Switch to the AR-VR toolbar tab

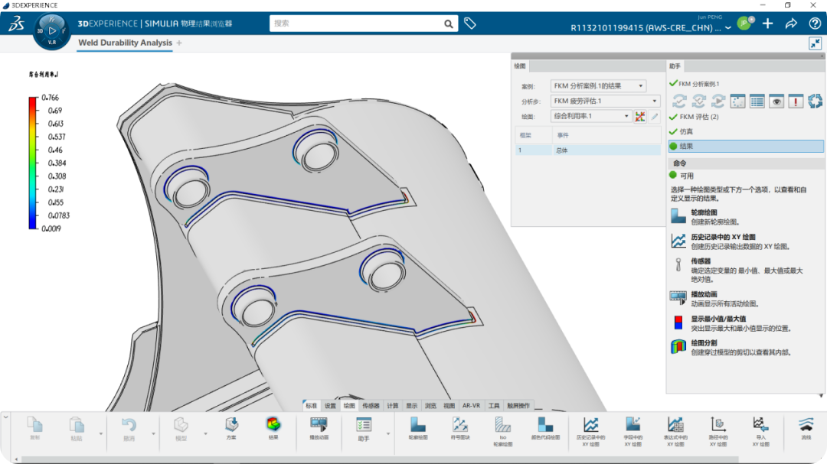point(471,405)
